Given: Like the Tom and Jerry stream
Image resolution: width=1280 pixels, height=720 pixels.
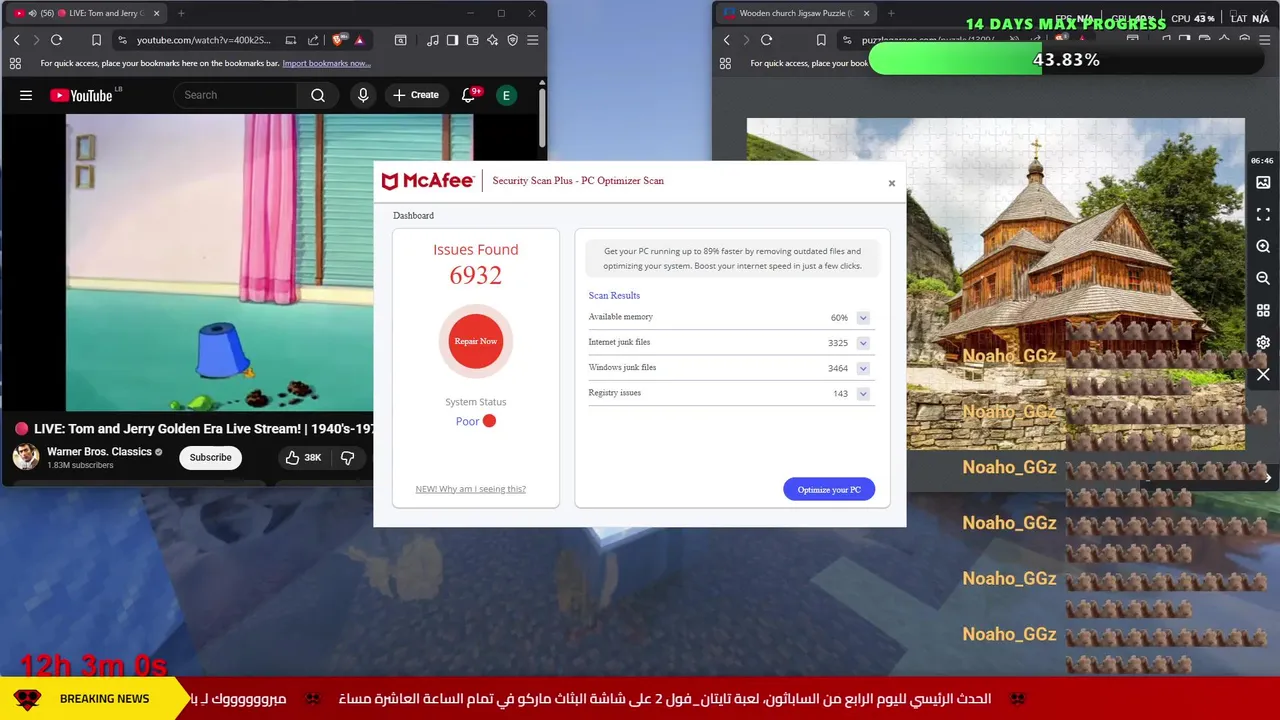Looking at the screenshot, I should pos(303,457).
